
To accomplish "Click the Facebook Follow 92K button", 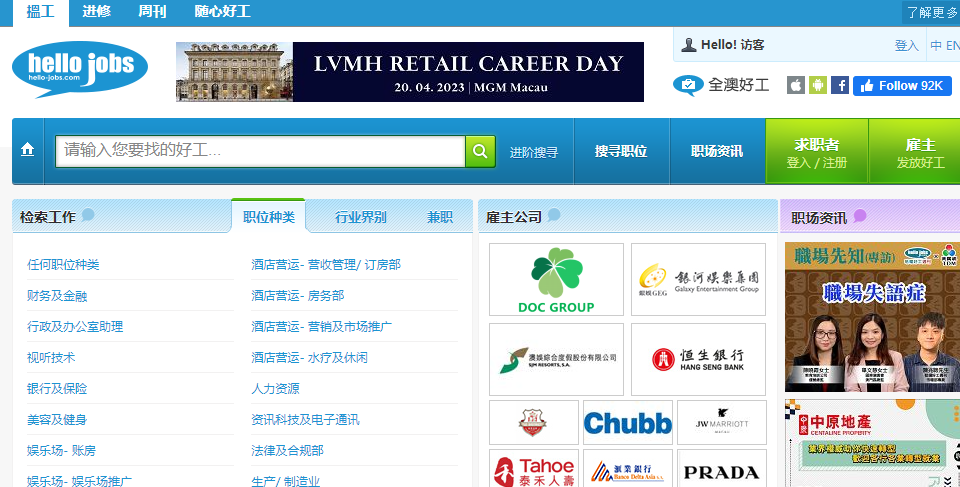I will [x=902, y=86].
